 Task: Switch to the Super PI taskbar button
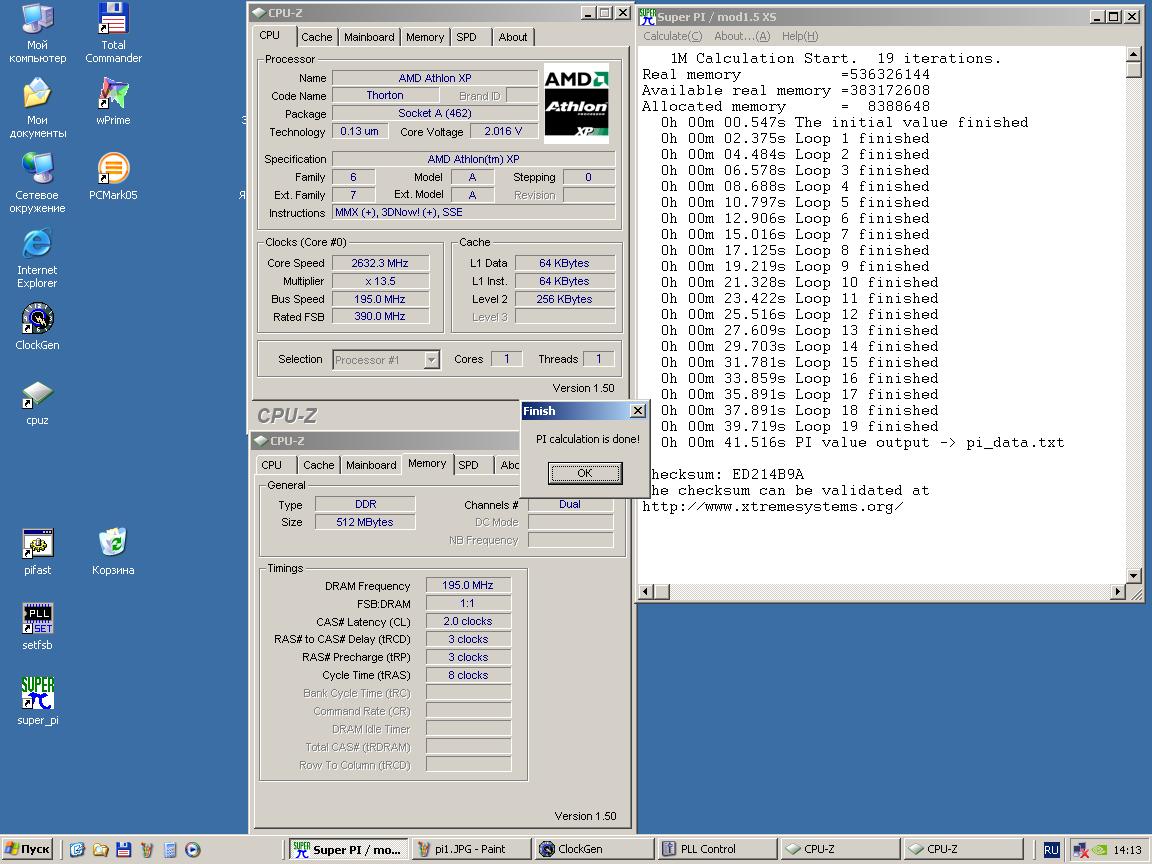347,849
